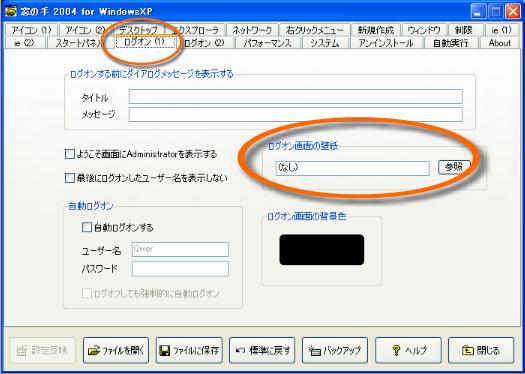Select the 新規作成 tab
The height and width of the screenshot is (374, 525).
pos(376,30)
